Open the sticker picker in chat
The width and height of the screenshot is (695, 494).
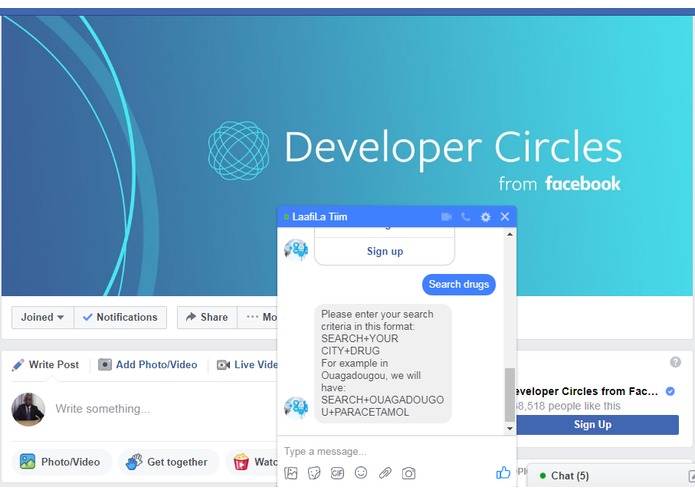click(x=314, y=473)
